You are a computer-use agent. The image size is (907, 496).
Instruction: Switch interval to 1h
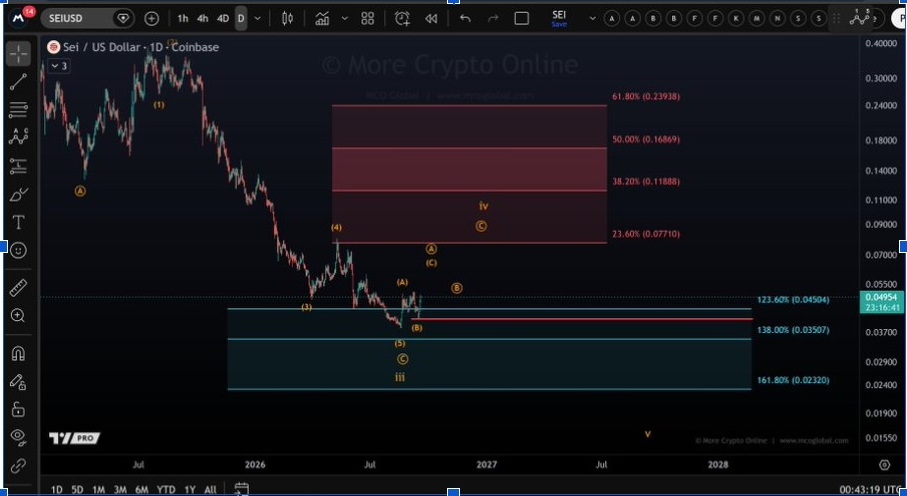(182, 19)
